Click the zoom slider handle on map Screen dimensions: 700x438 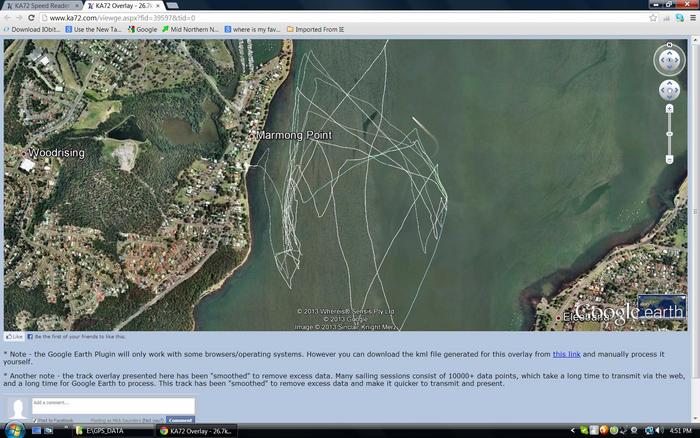pos(670,135)
